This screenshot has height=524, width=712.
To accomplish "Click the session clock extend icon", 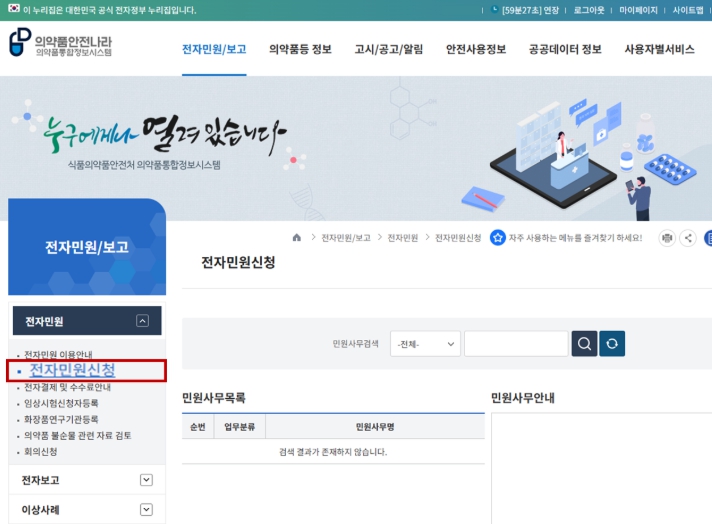I will [495, 10].
